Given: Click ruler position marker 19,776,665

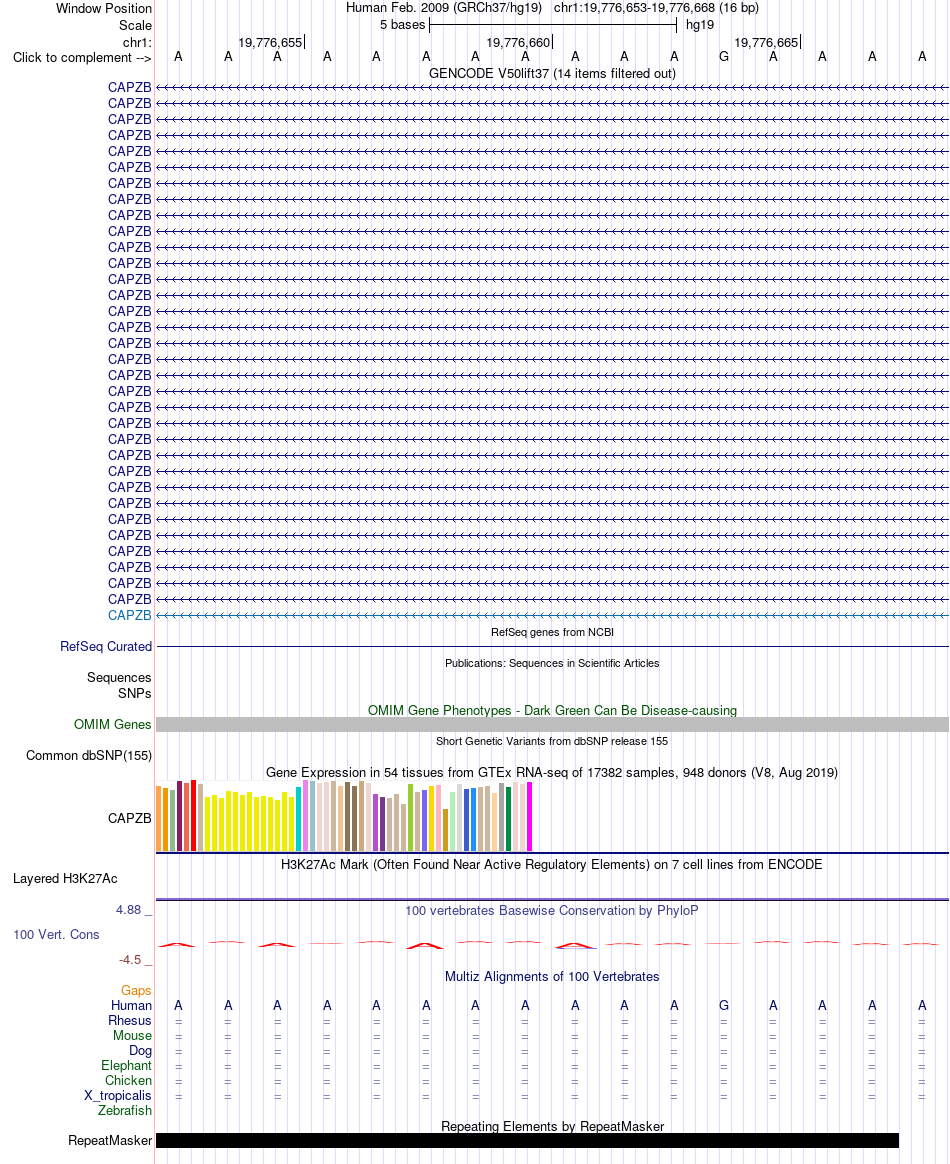Looking at the screenshot, I should (767, 42).
